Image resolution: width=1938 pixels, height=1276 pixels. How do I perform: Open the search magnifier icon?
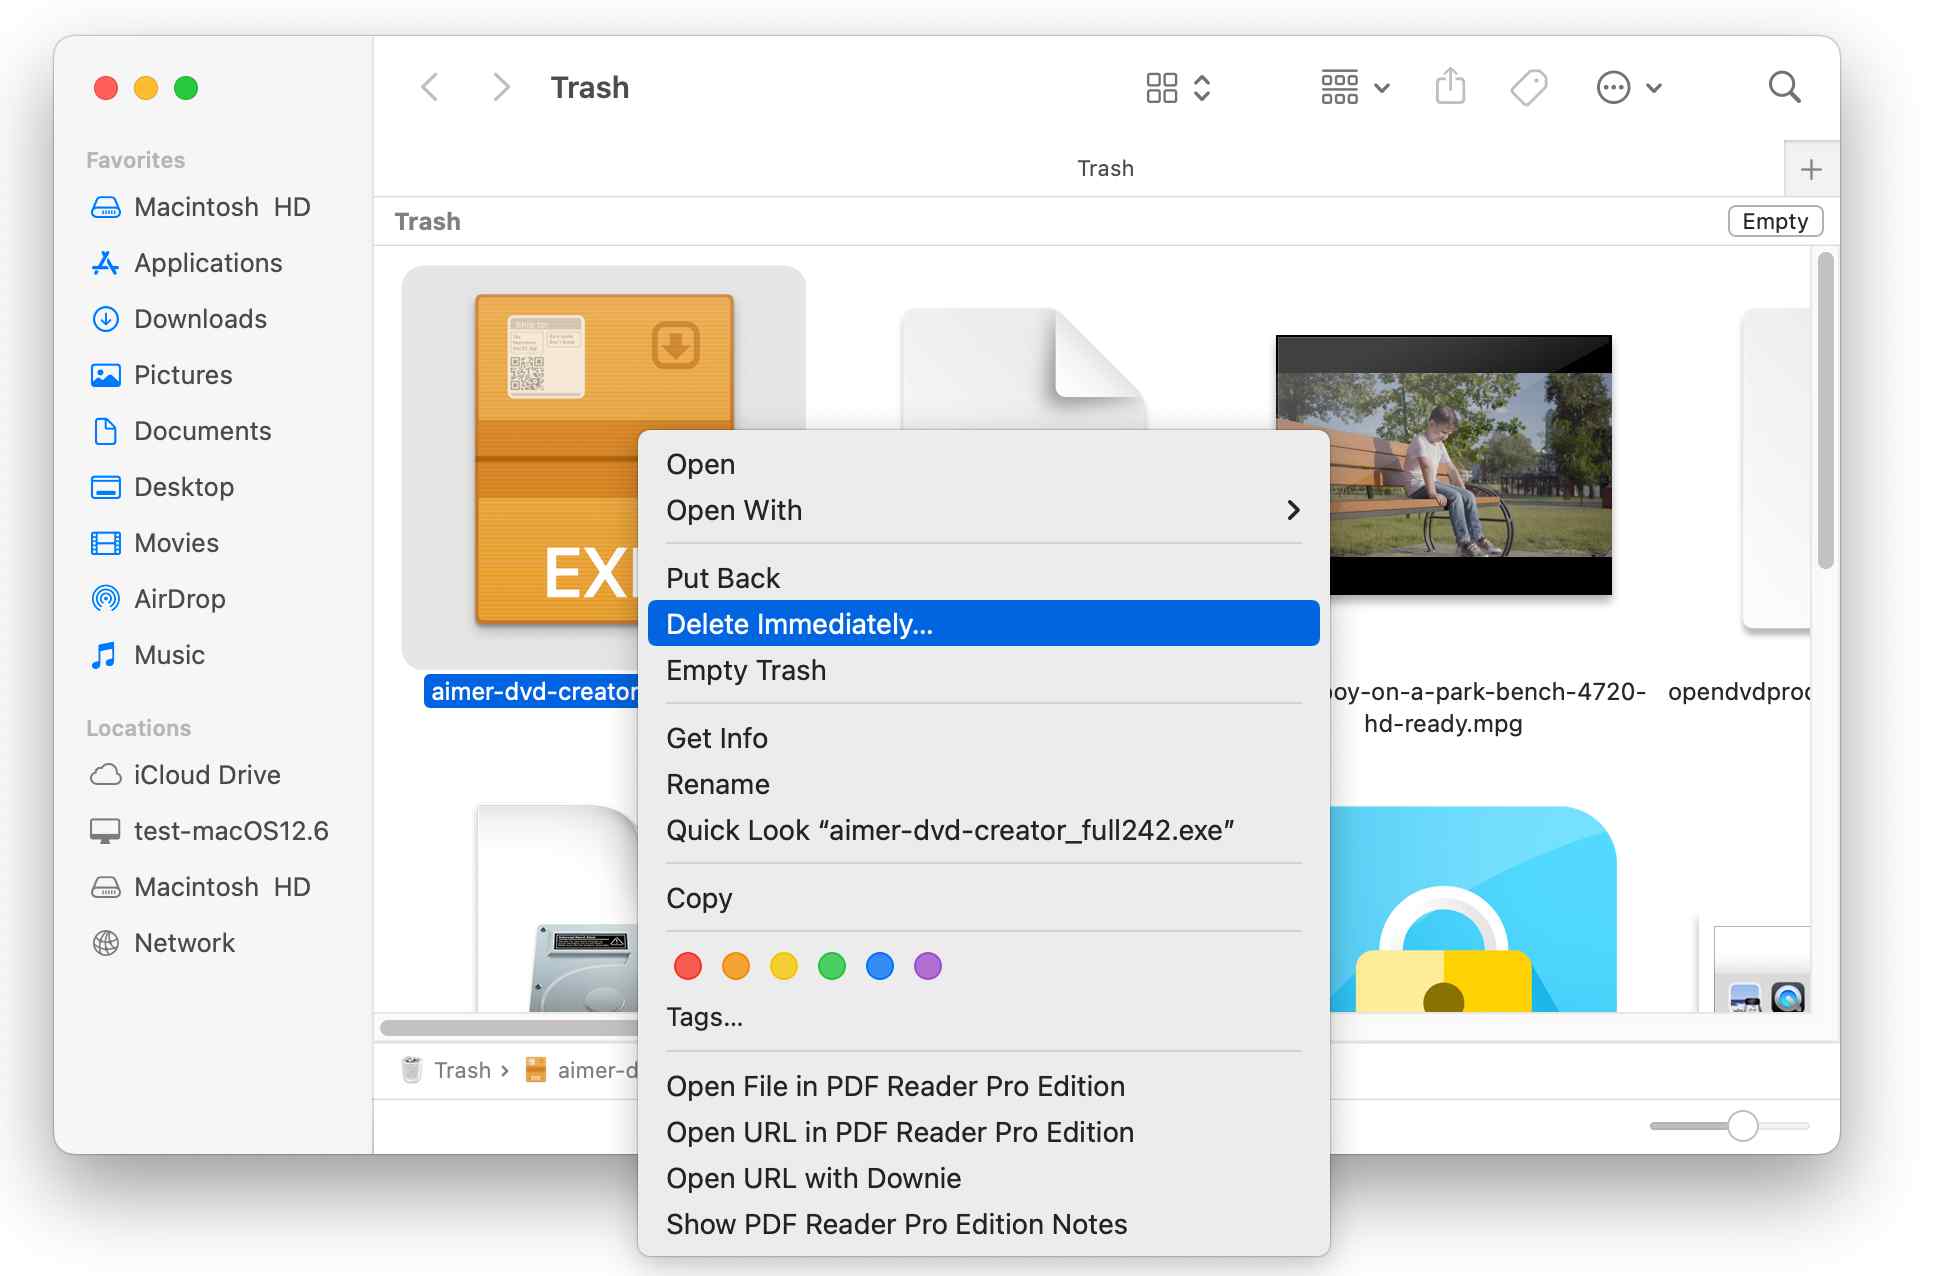(1784, 87)
